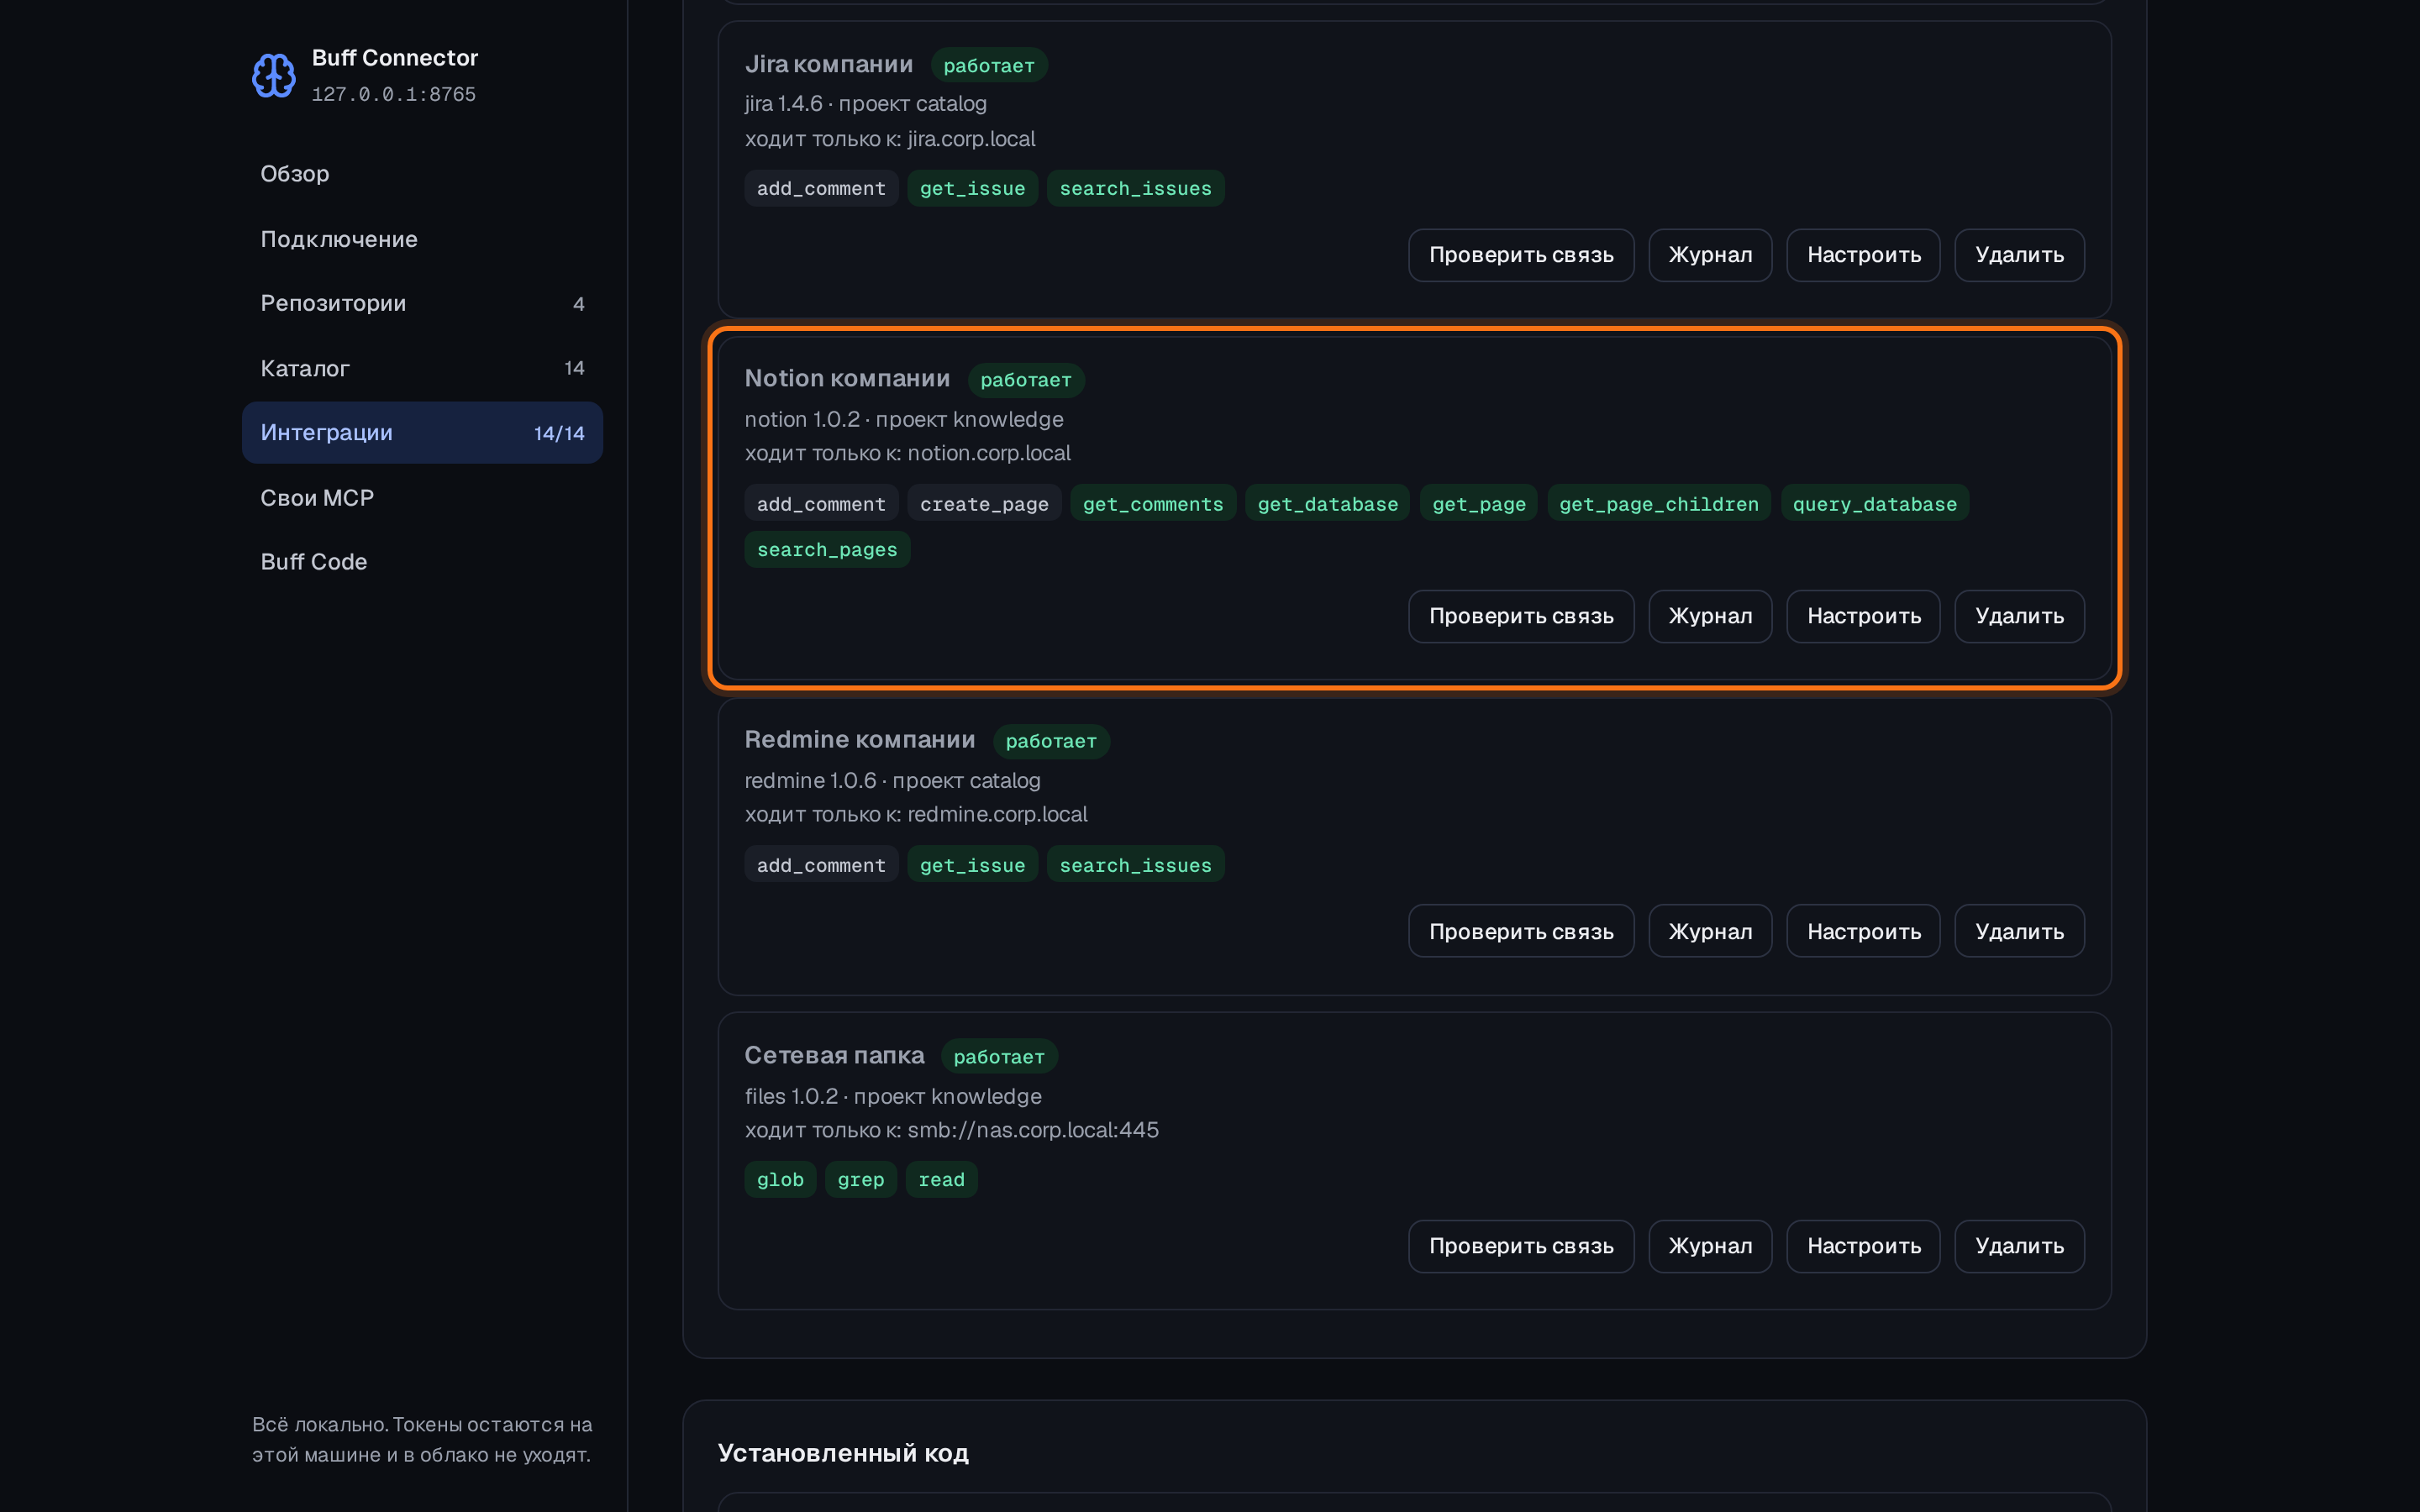Click Проверить связь for Jira компании
The height and width of the screenshot is (1512, 2420).
pos(1521,255)
